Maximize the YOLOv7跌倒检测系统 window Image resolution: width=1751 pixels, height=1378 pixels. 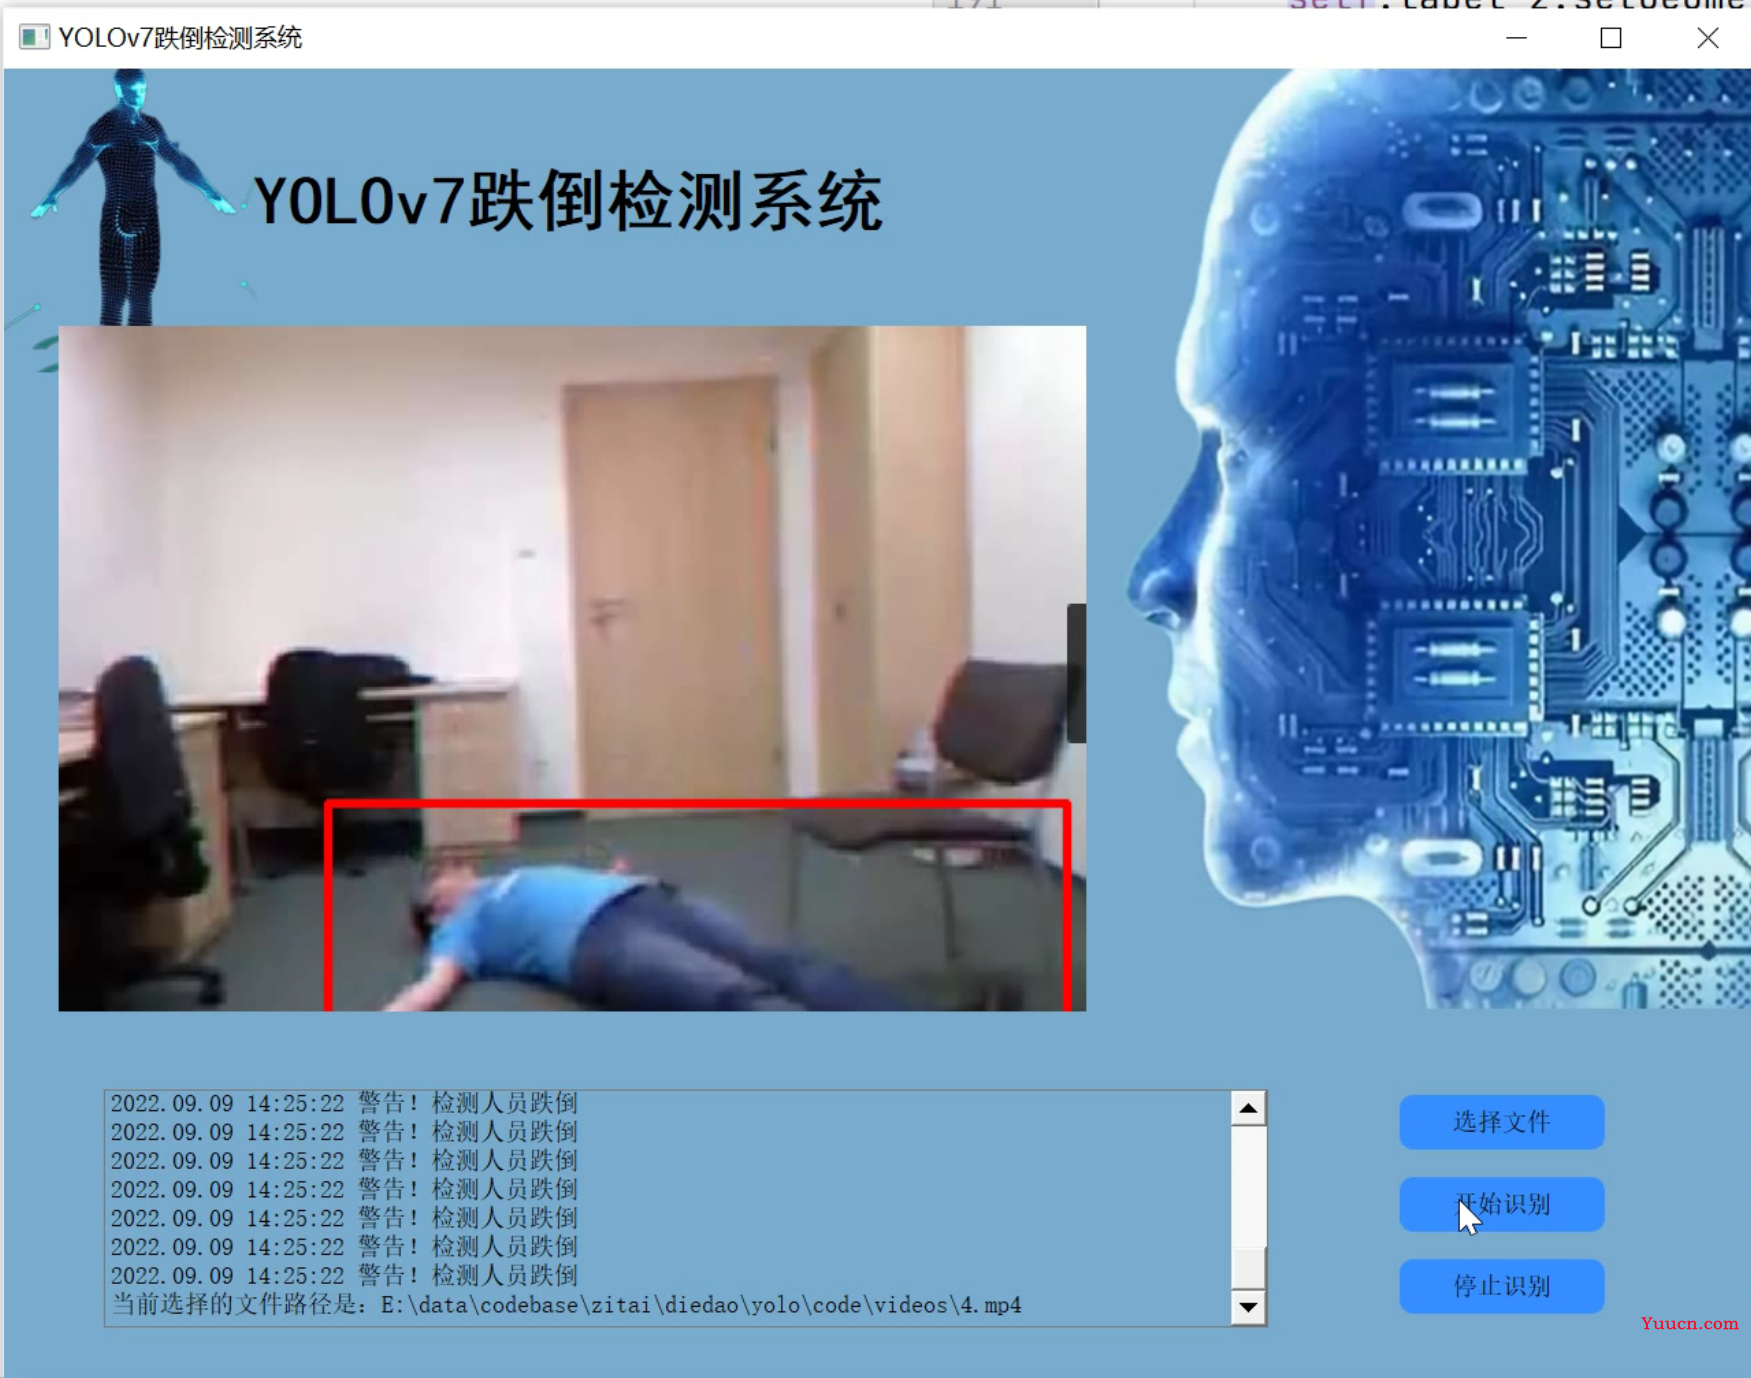tap(1610, 38)
